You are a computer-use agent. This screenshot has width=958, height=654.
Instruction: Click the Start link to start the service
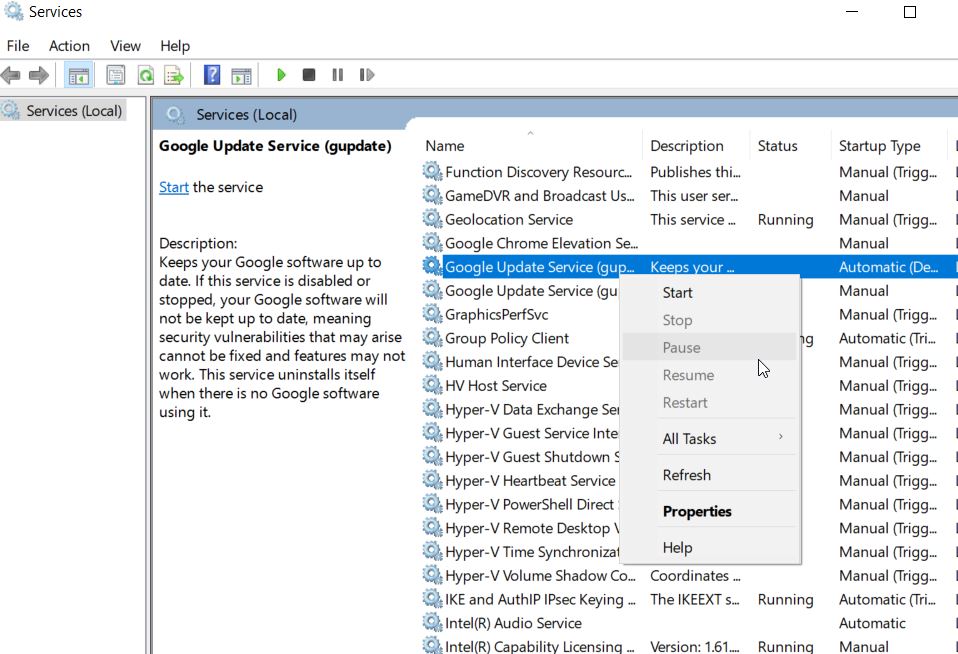tap(174, 187)
